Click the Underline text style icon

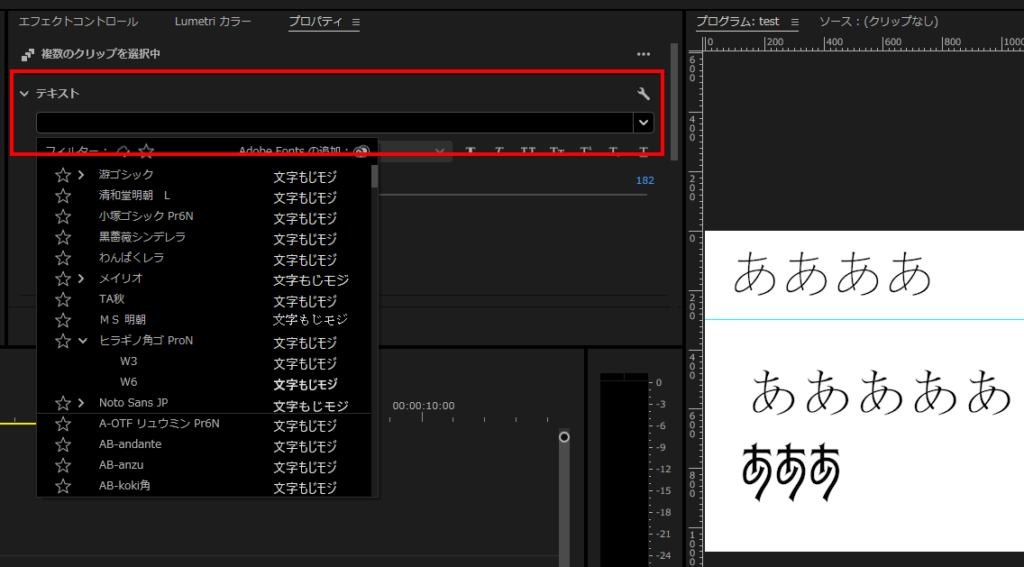(643, 152)
